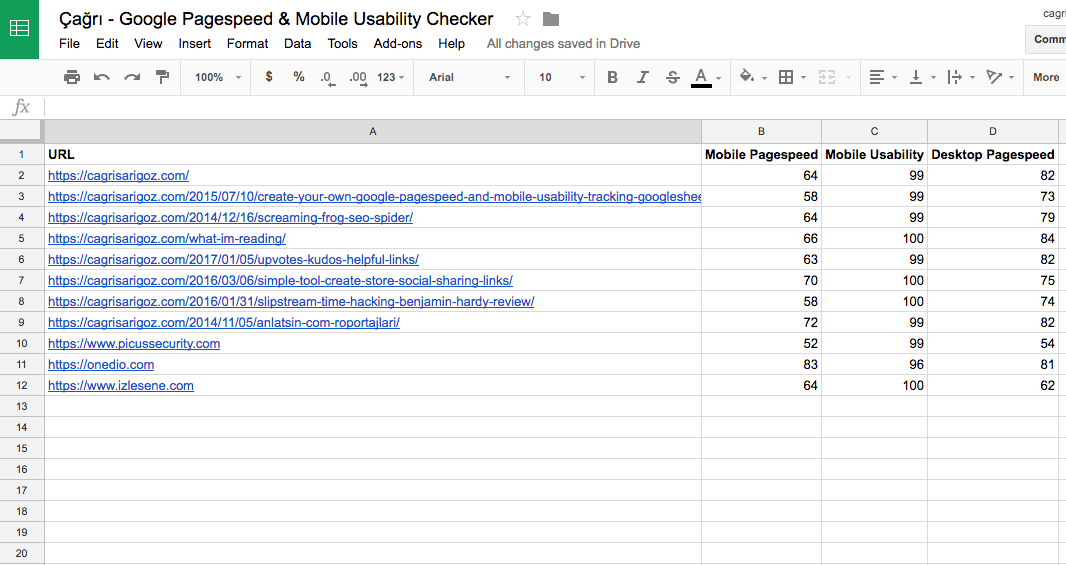Open the Add-ons menu
The width and height of the screenshot is (1066, 565).
point(398,44)
